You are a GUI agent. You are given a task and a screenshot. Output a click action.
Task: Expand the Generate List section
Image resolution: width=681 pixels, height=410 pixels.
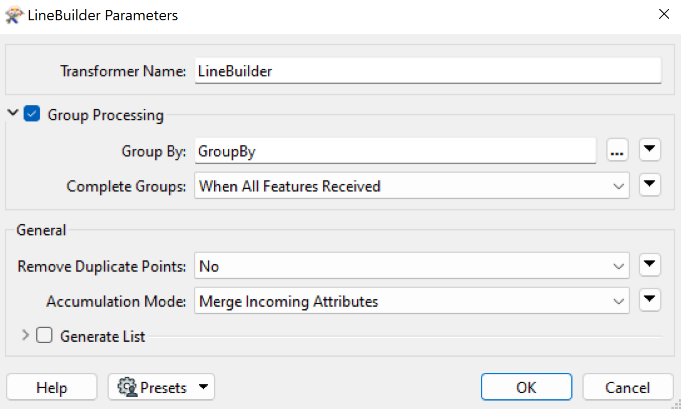[25, 335]
